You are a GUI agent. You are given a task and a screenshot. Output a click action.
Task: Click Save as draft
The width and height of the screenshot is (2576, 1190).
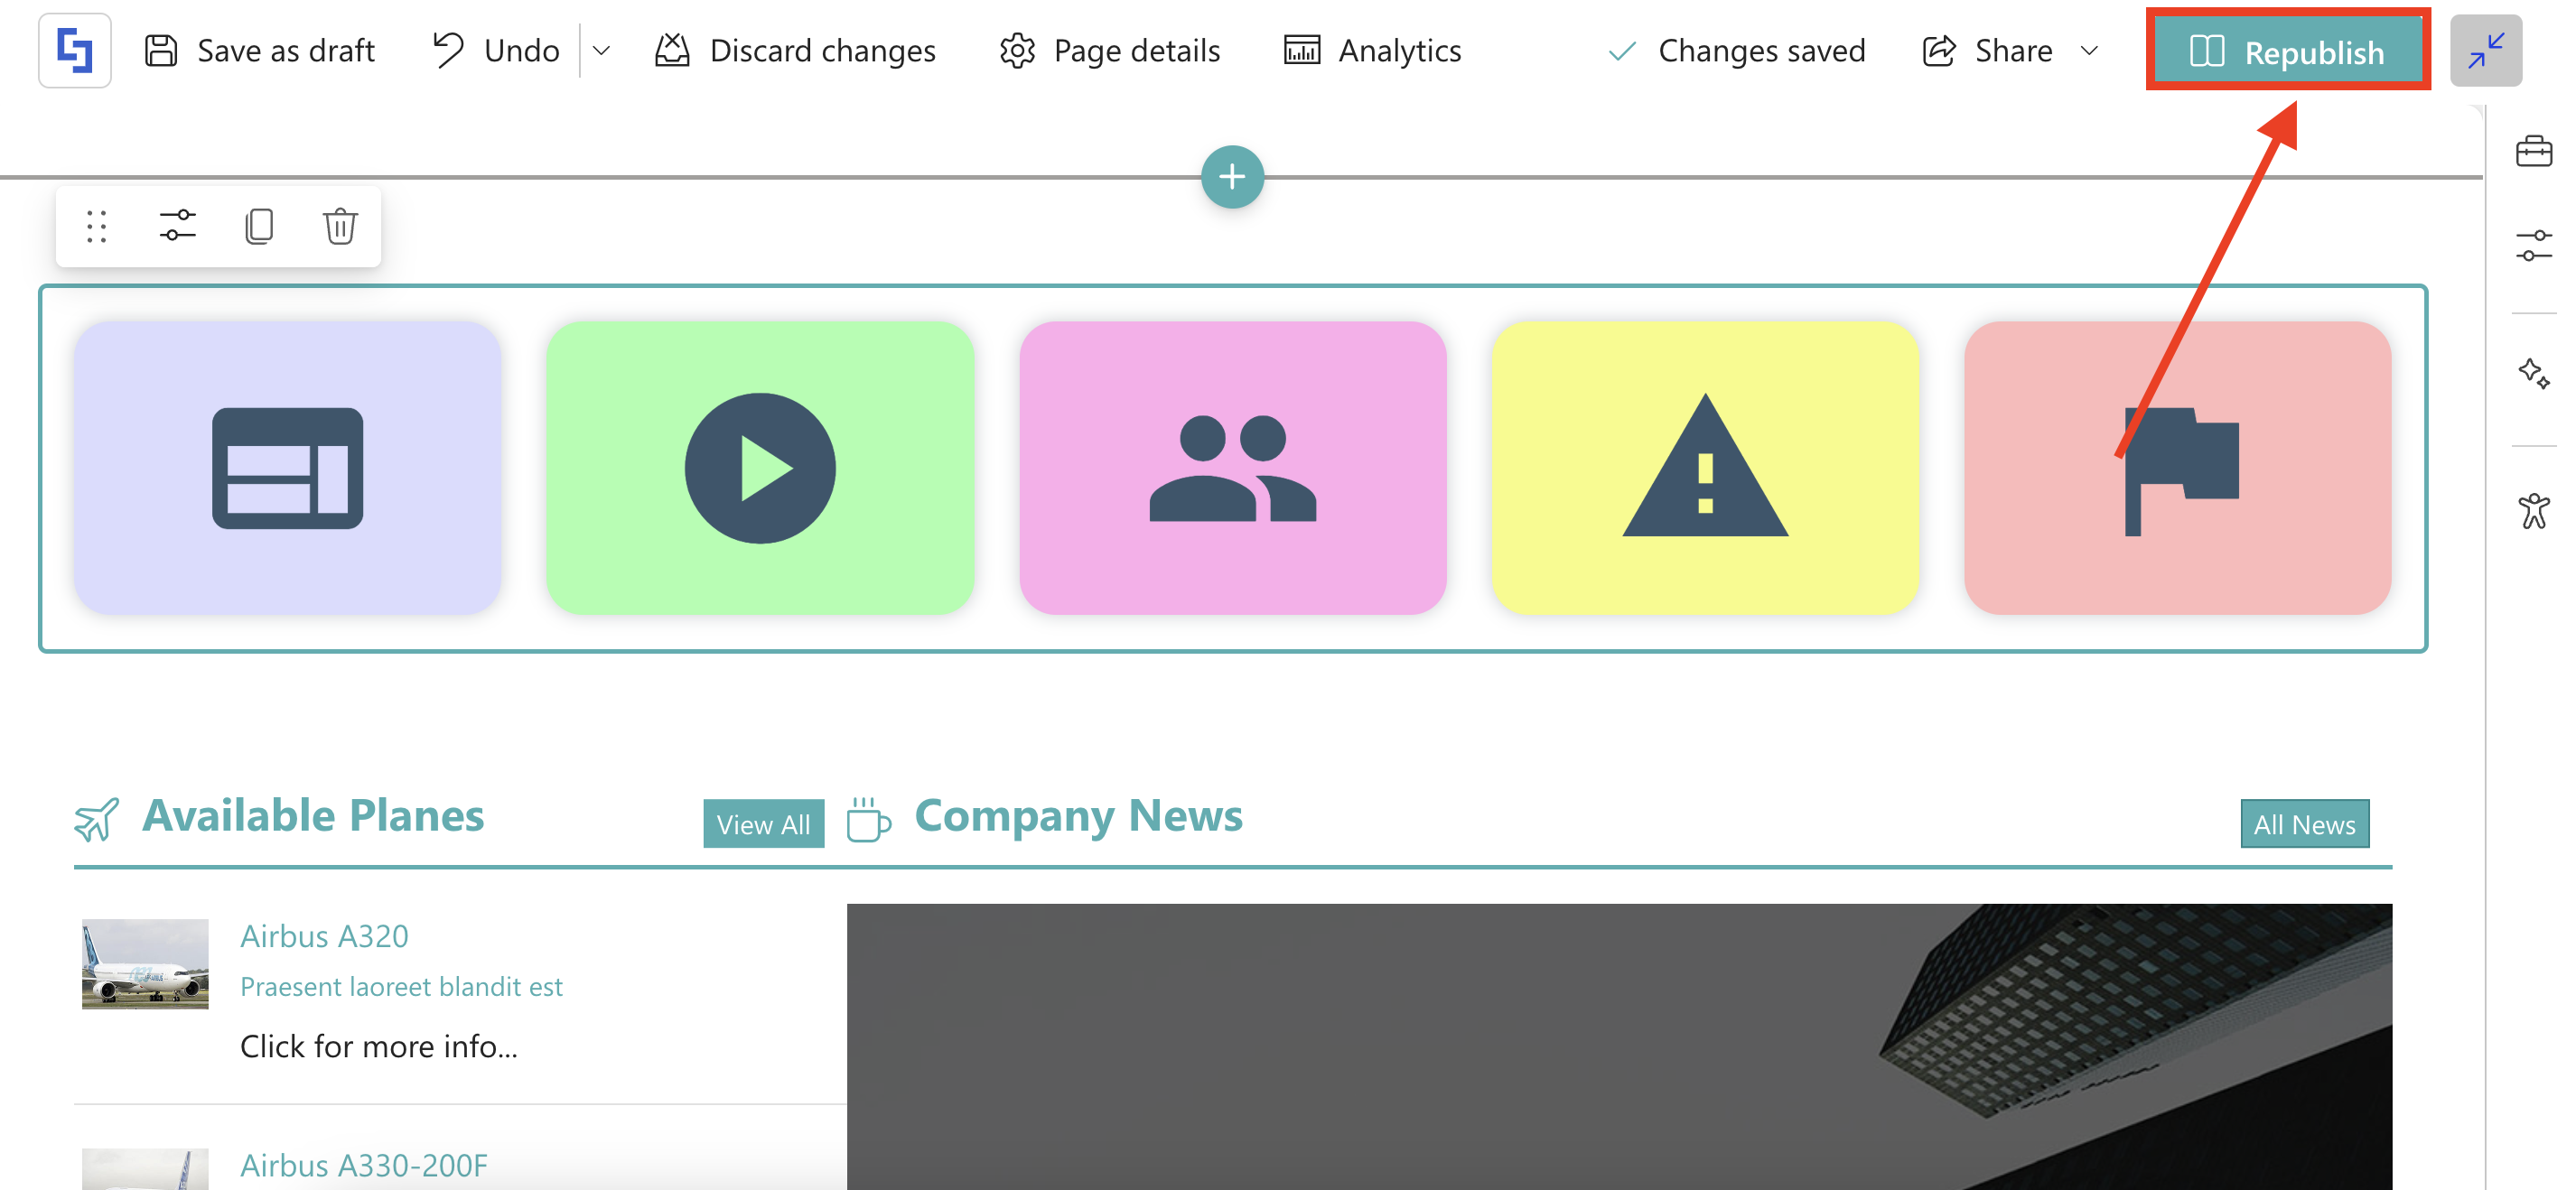point(260,51)
